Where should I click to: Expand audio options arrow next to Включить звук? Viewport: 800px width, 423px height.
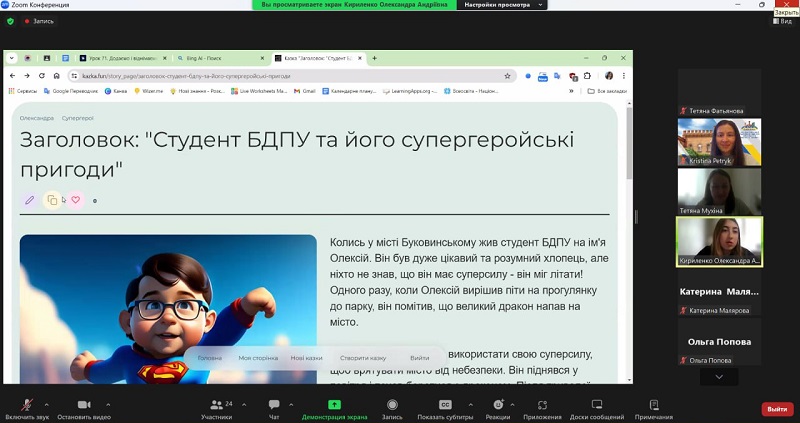46,405
